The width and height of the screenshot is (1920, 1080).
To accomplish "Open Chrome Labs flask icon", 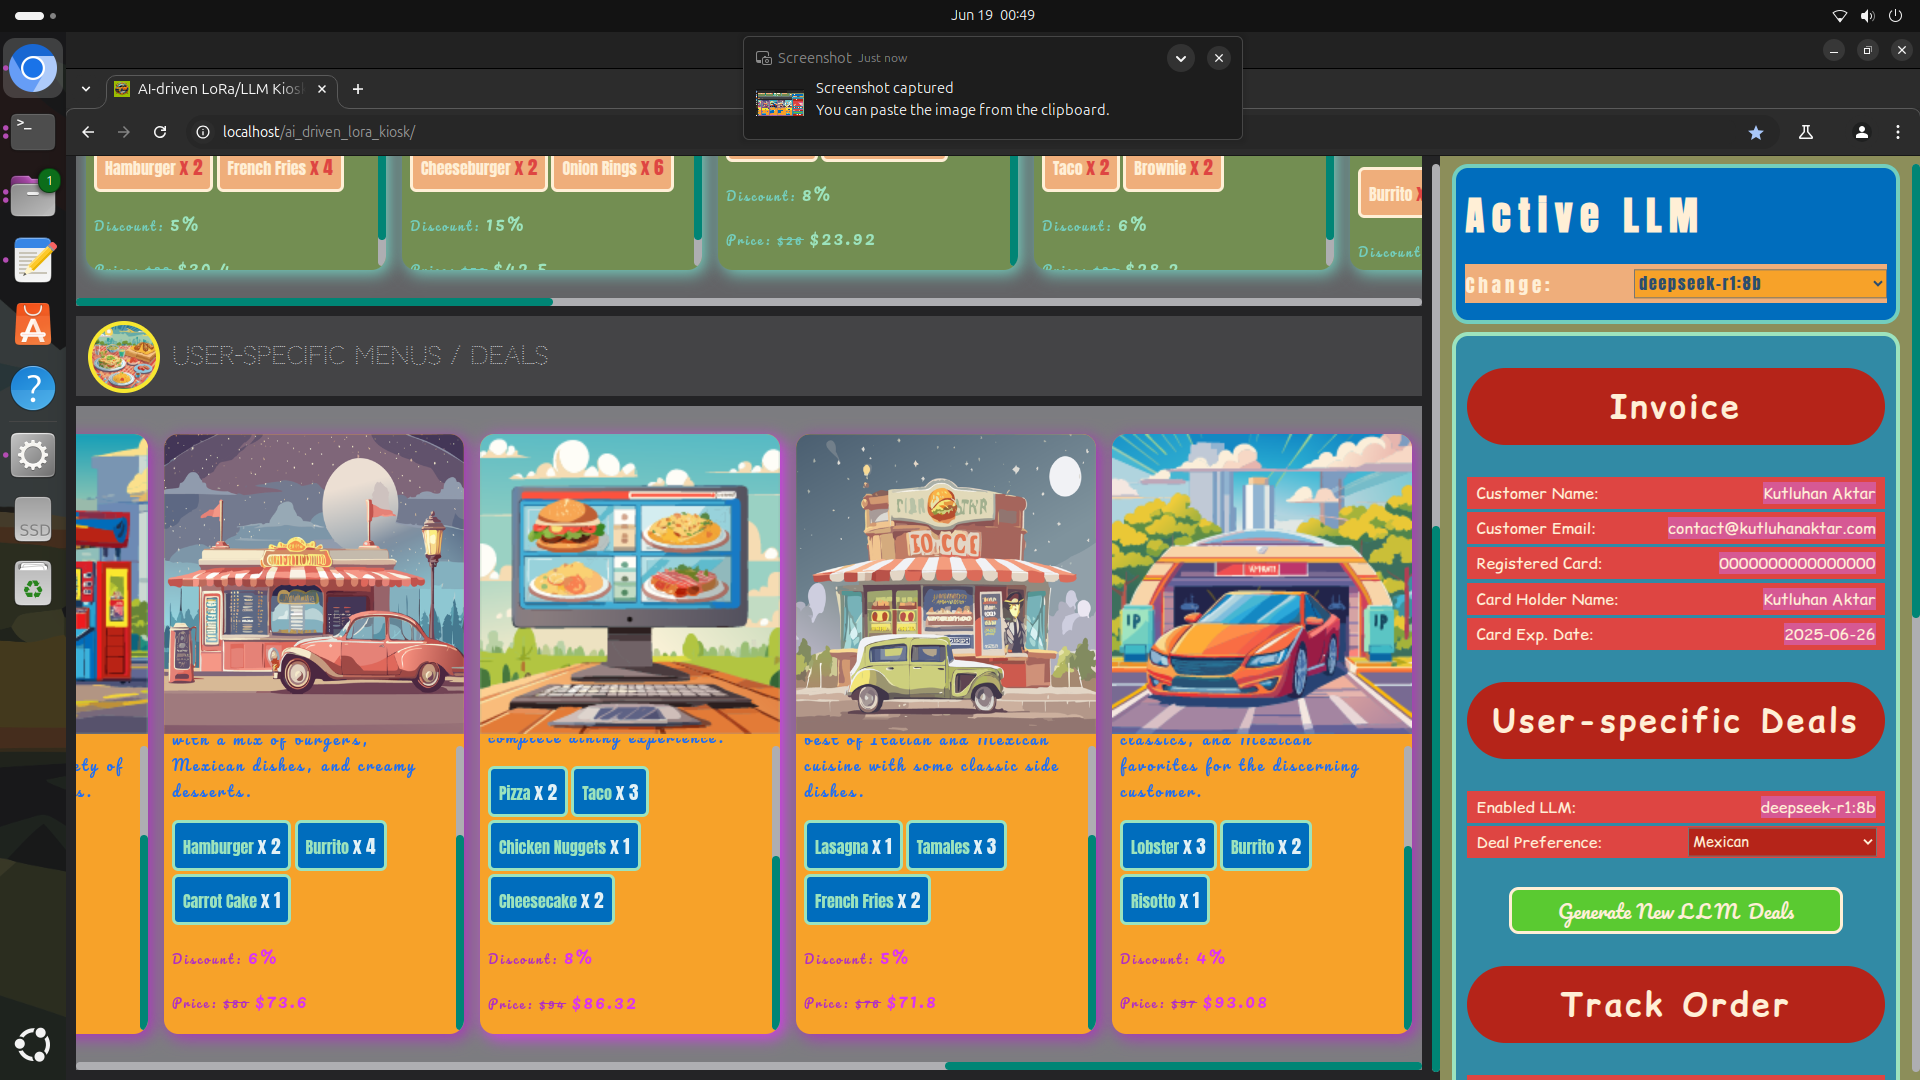I will [x=1806, y=132].
